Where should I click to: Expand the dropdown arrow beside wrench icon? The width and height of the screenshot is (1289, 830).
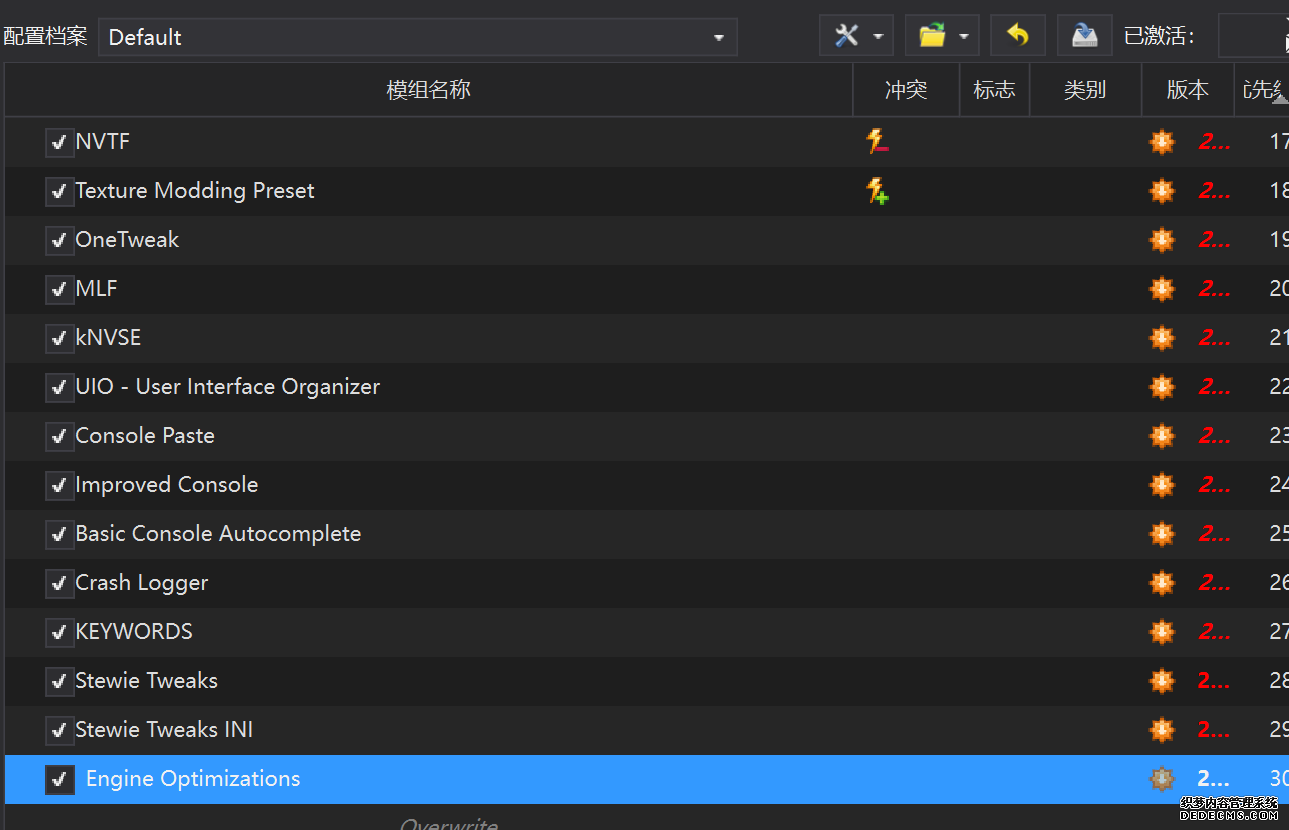click(878, 37)
